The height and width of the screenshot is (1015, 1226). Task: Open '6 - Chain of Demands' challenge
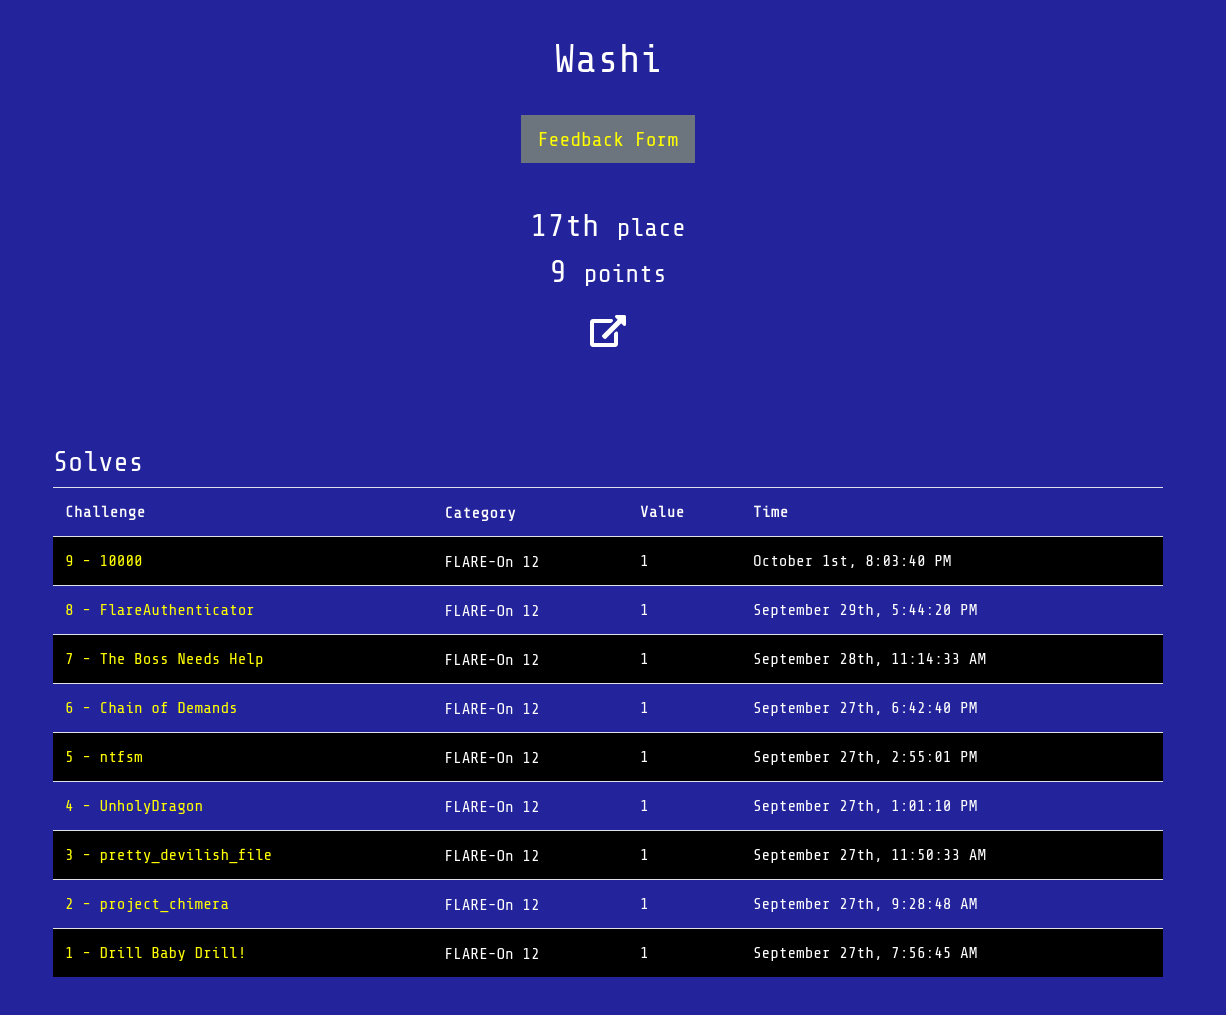click(151, 708)
